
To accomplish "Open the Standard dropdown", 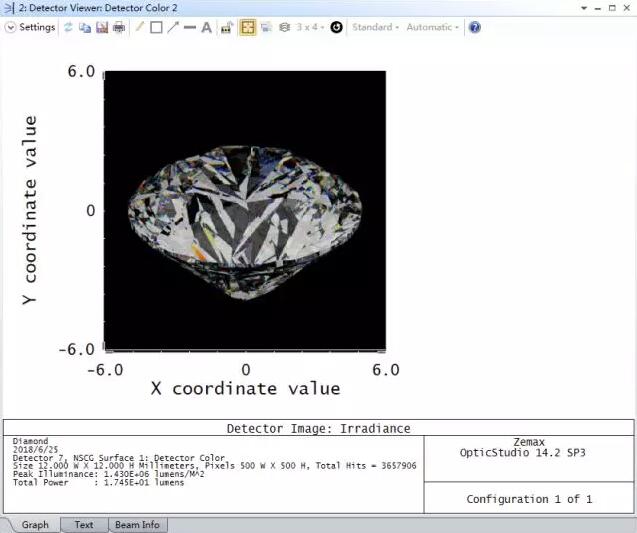I will point(375,27).
